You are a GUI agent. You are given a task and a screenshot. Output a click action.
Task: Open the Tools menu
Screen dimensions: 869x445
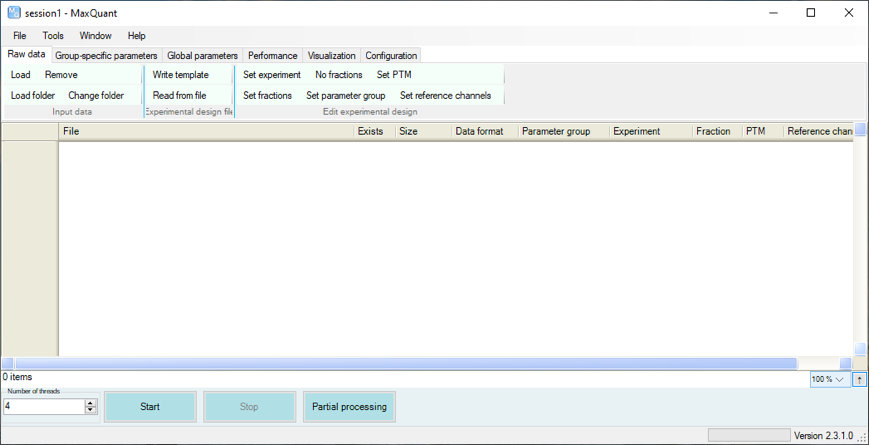click(53, 36)
